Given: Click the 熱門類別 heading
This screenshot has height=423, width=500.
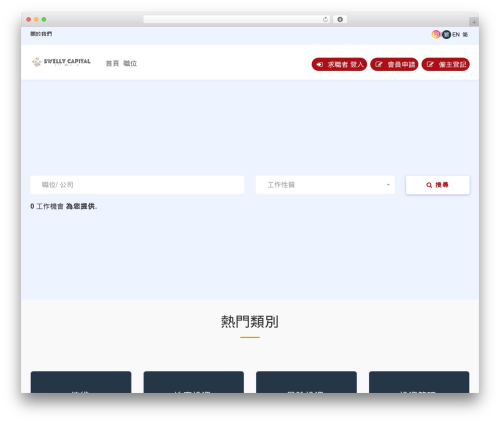Looking at the screenshot, I should [x=250, y=322].
